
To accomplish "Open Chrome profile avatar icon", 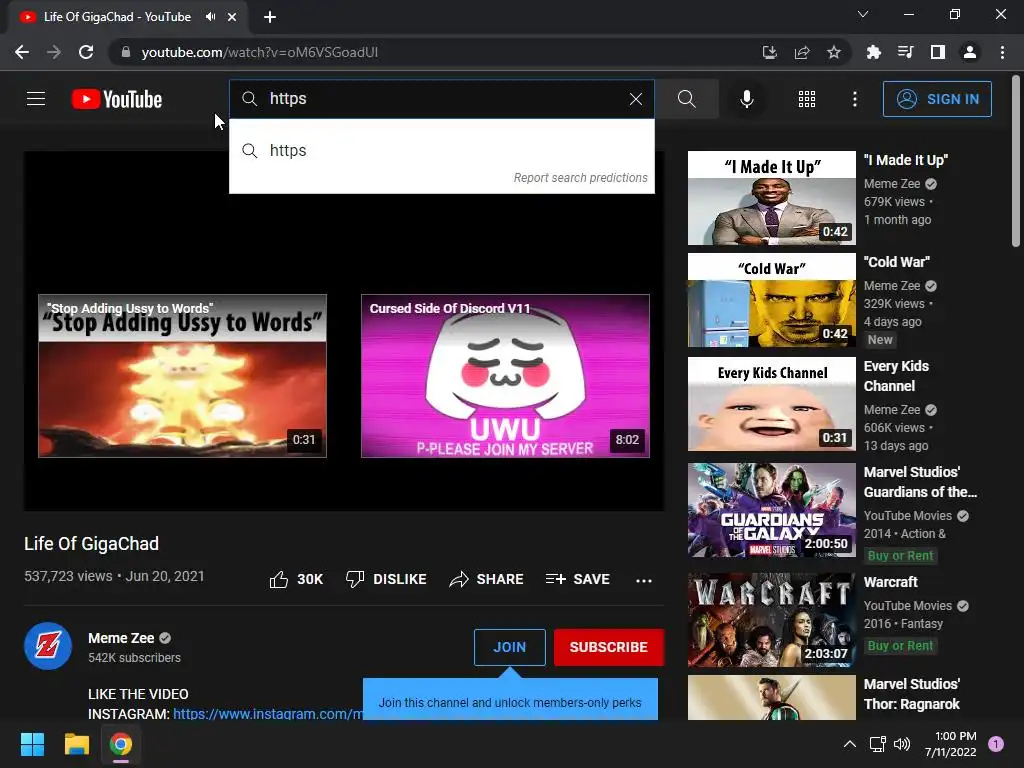I will pos(970,52).
